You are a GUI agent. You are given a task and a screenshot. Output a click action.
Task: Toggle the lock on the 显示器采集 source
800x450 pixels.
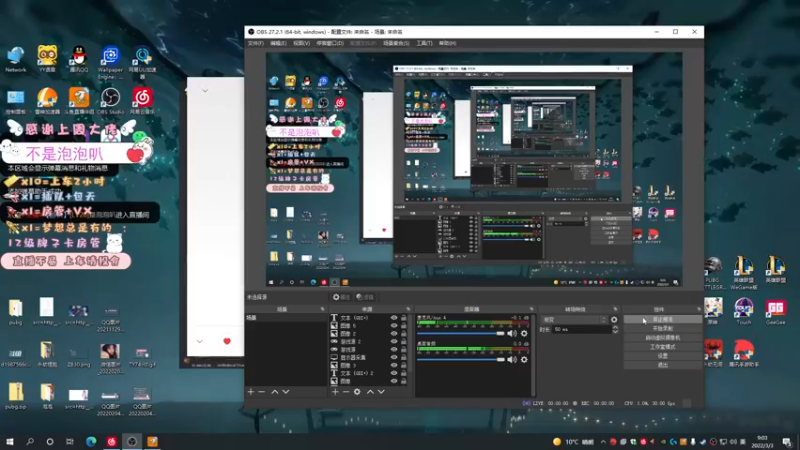[404, 357]
